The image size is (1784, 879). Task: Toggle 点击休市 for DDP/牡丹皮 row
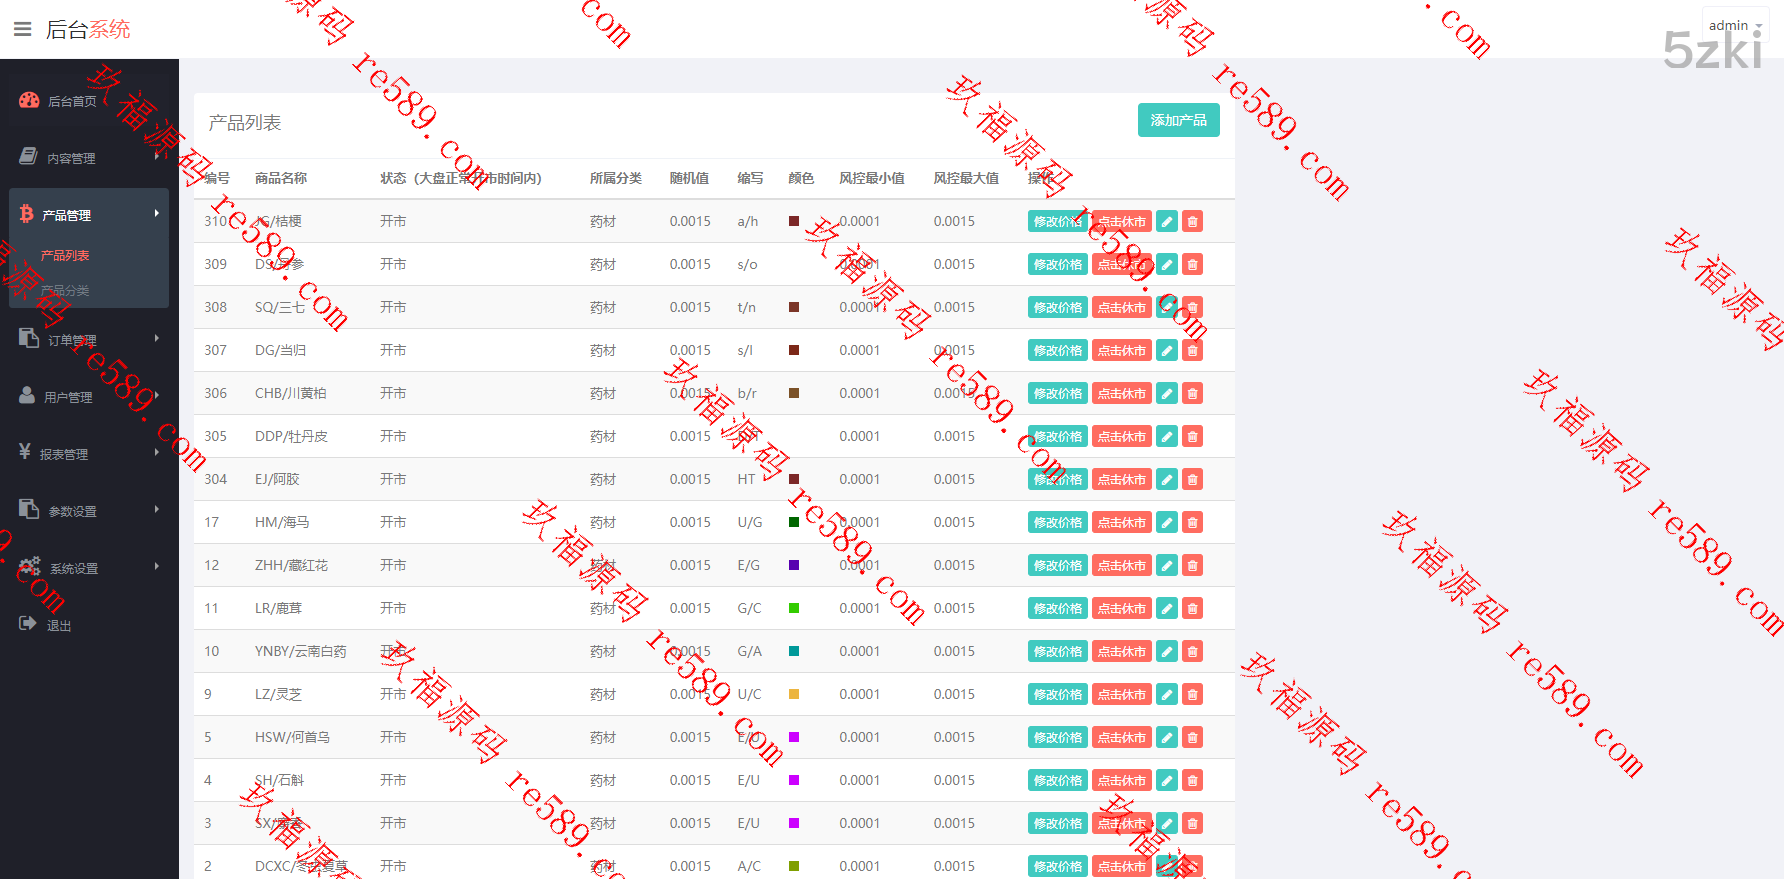click(x=1121, y=436)
